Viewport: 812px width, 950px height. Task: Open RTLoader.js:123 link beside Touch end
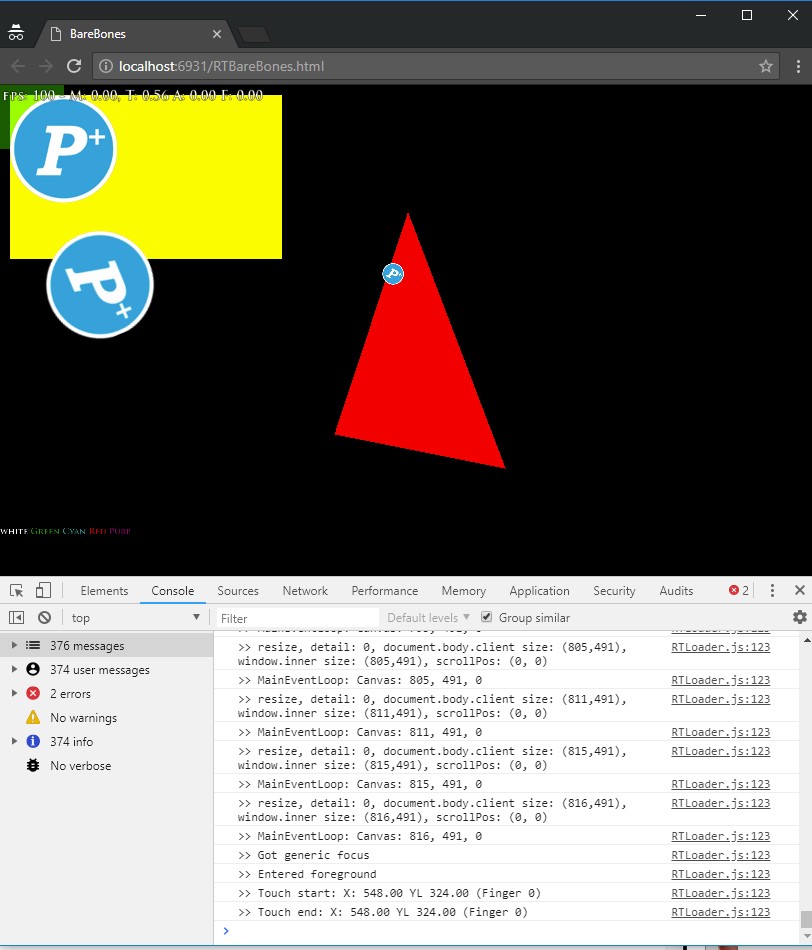pyautogui.click(x=720, y=912)
